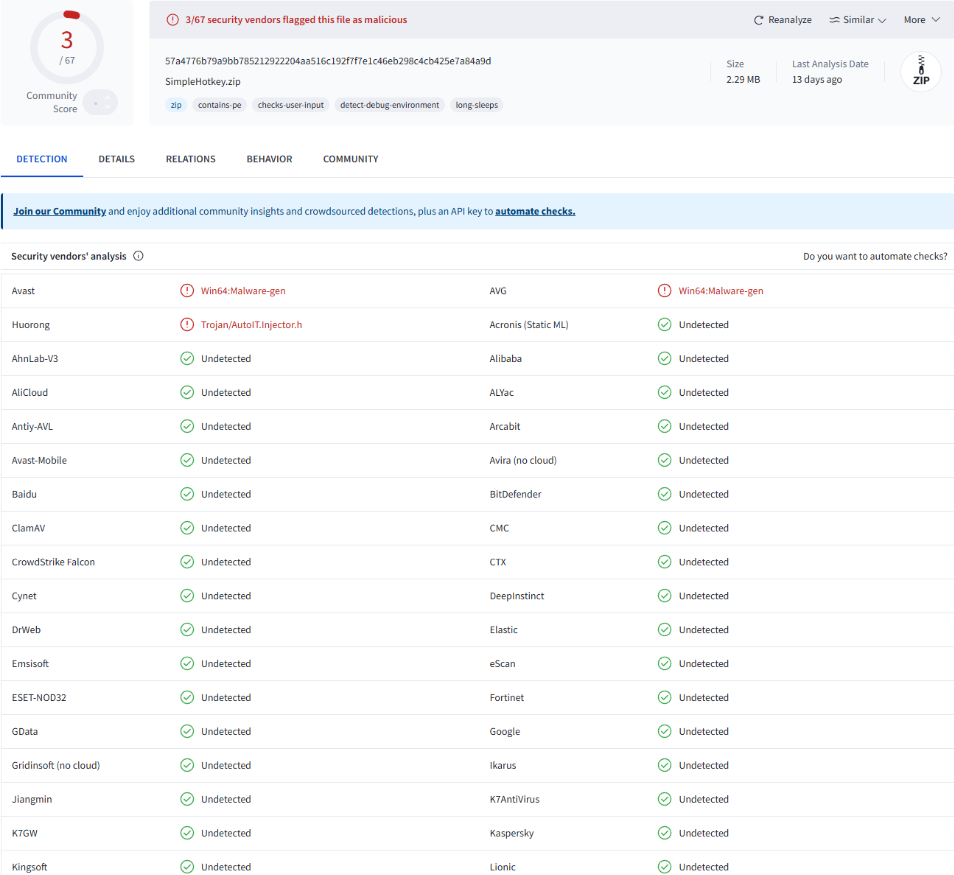Click the Kaspersky undetected checkmark
Image resolution: width=954 pixels, height=875 pixels.
(664, 833)
